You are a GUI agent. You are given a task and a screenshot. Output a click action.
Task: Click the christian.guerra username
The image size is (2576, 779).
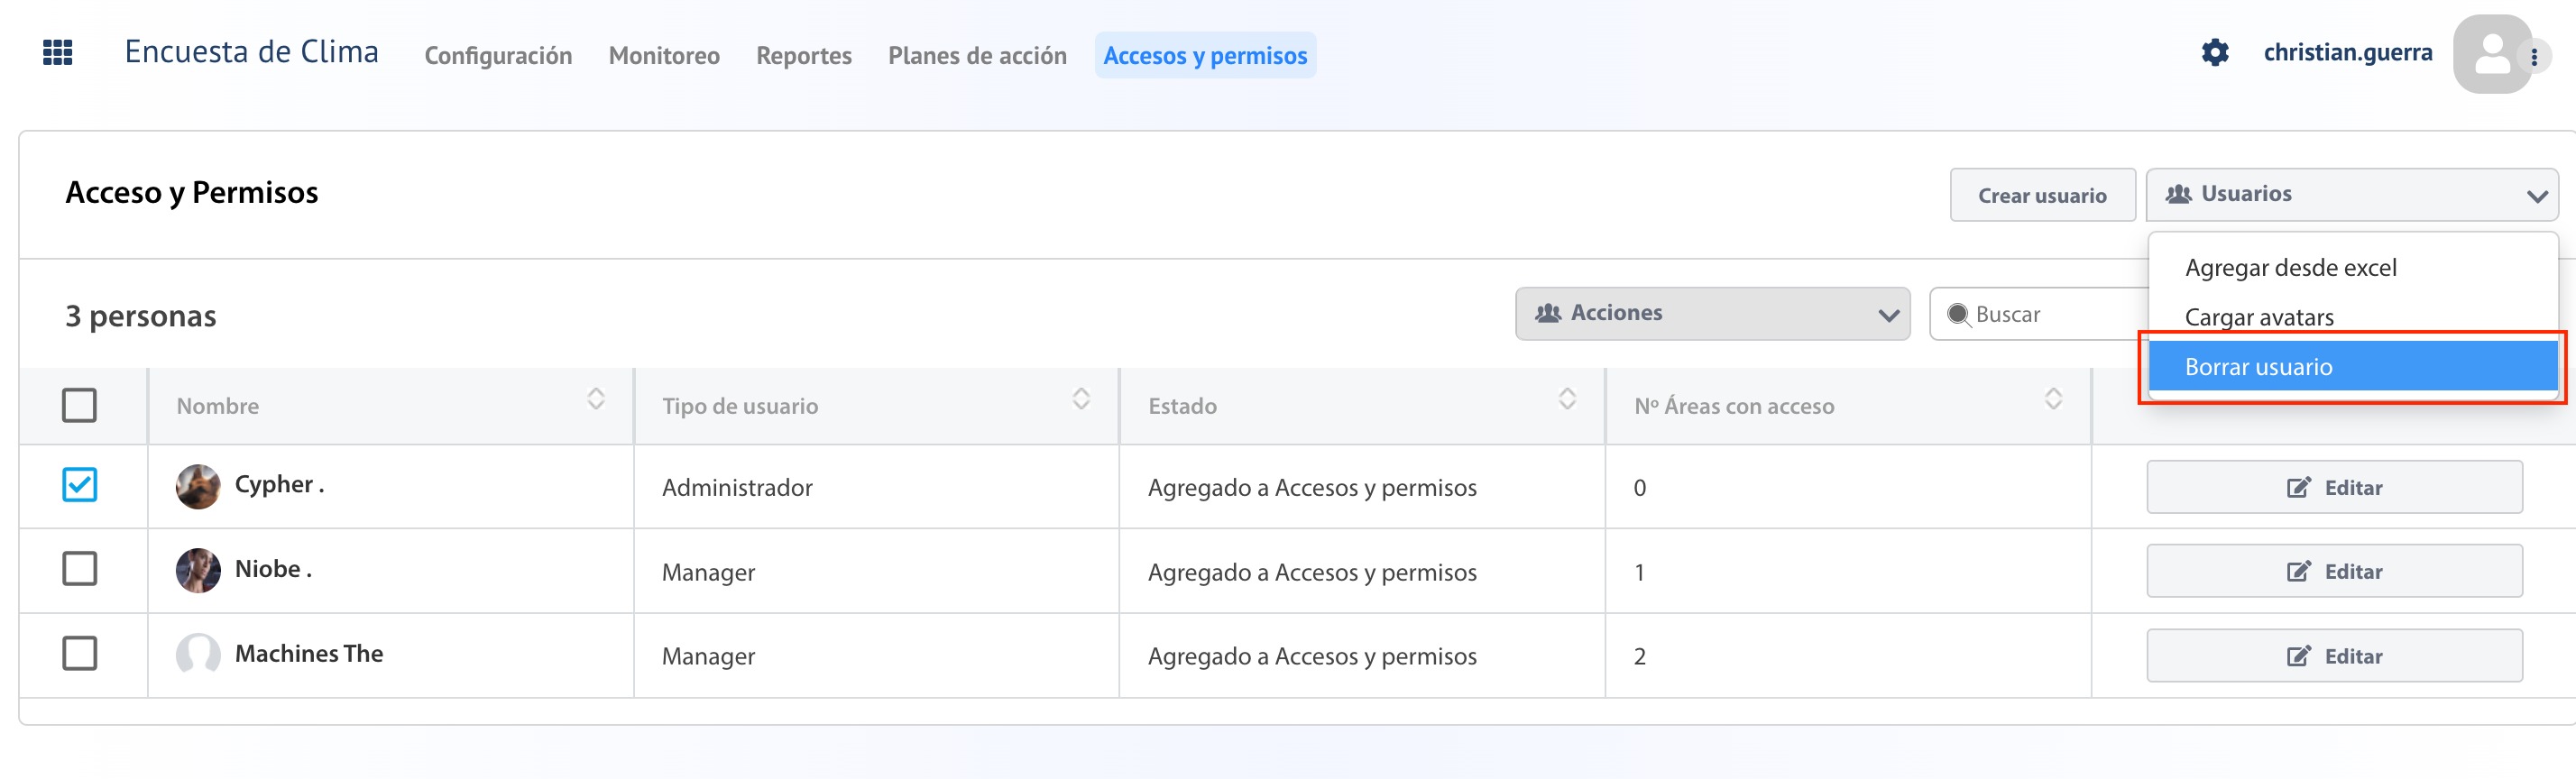[2347, 52]
